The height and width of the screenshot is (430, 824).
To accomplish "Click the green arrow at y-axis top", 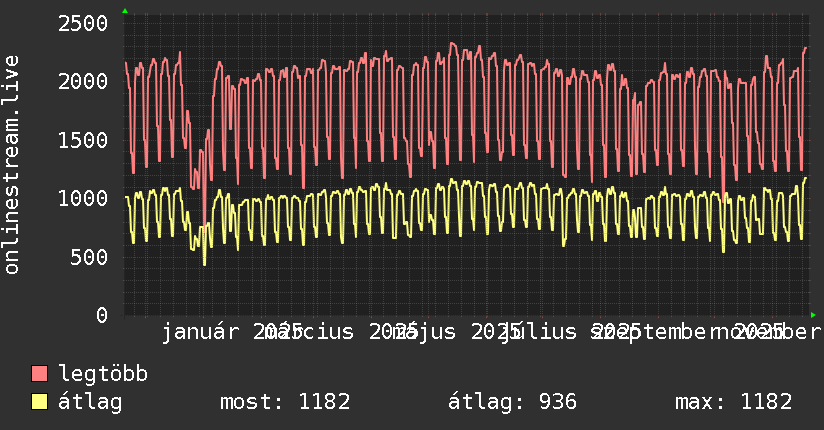I will 125,11.
